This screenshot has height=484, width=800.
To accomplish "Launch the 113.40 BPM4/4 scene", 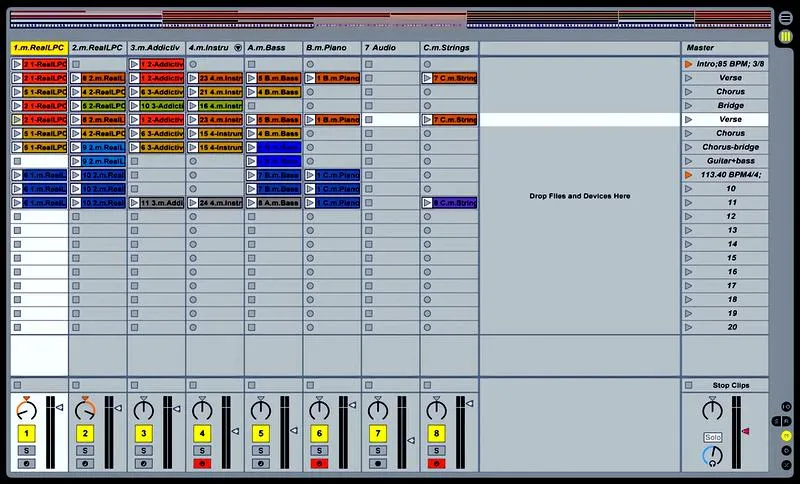I will (x=688, y=175).
